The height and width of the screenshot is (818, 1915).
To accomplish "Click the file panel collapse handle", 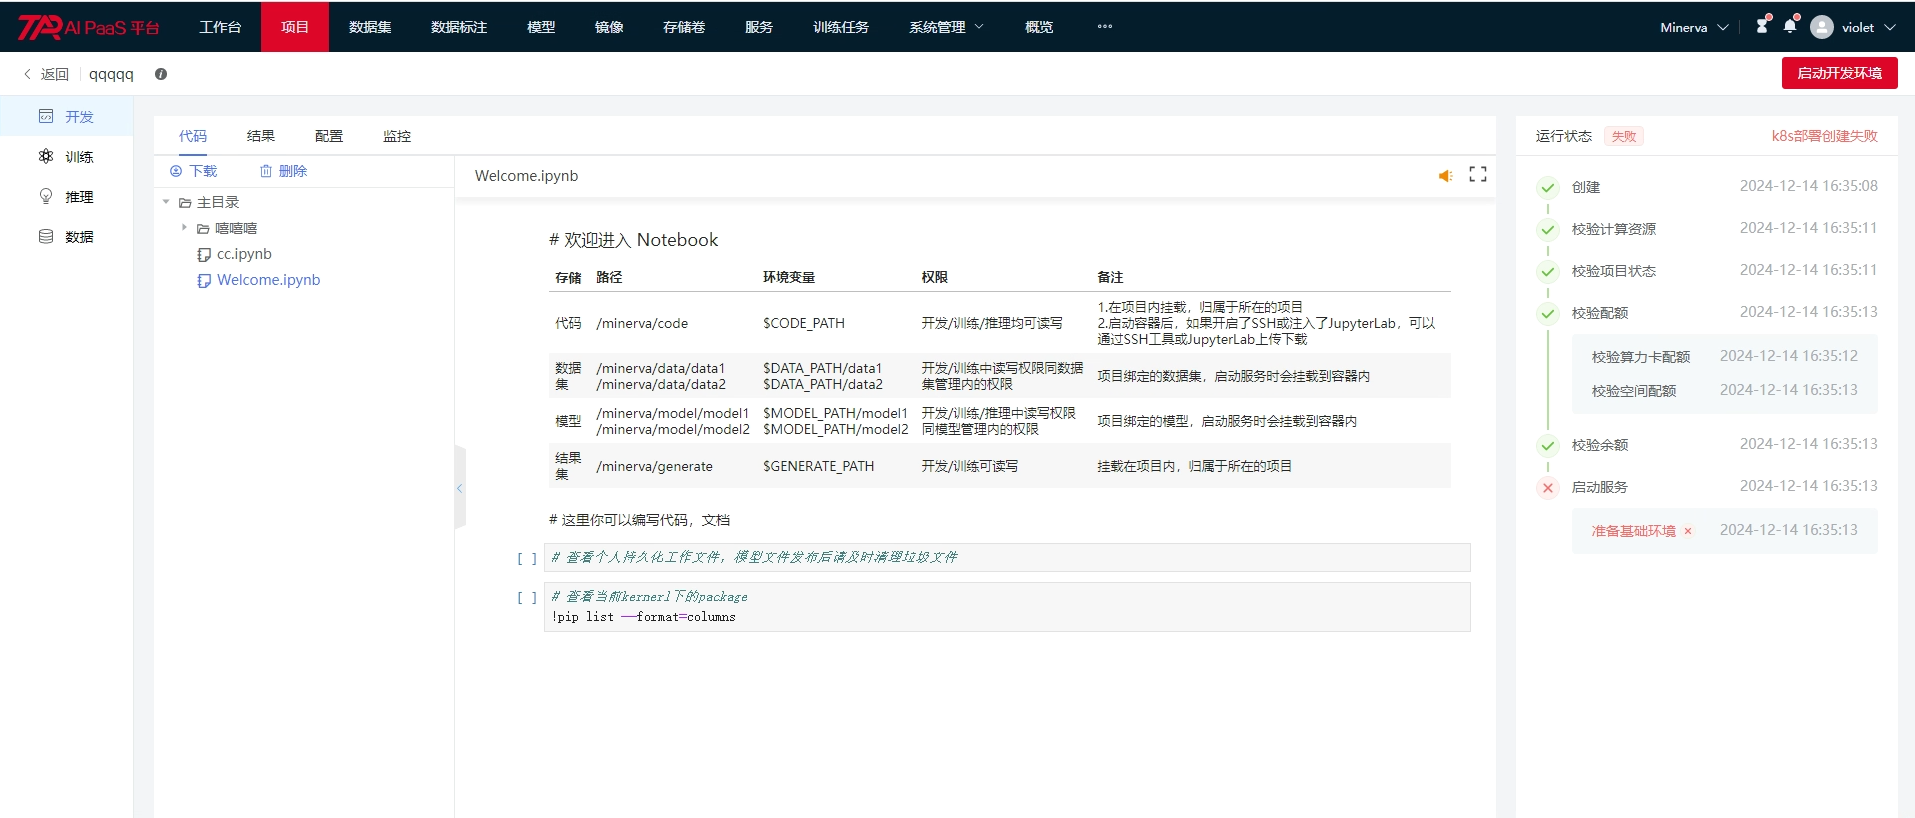I will coord(460,488).
